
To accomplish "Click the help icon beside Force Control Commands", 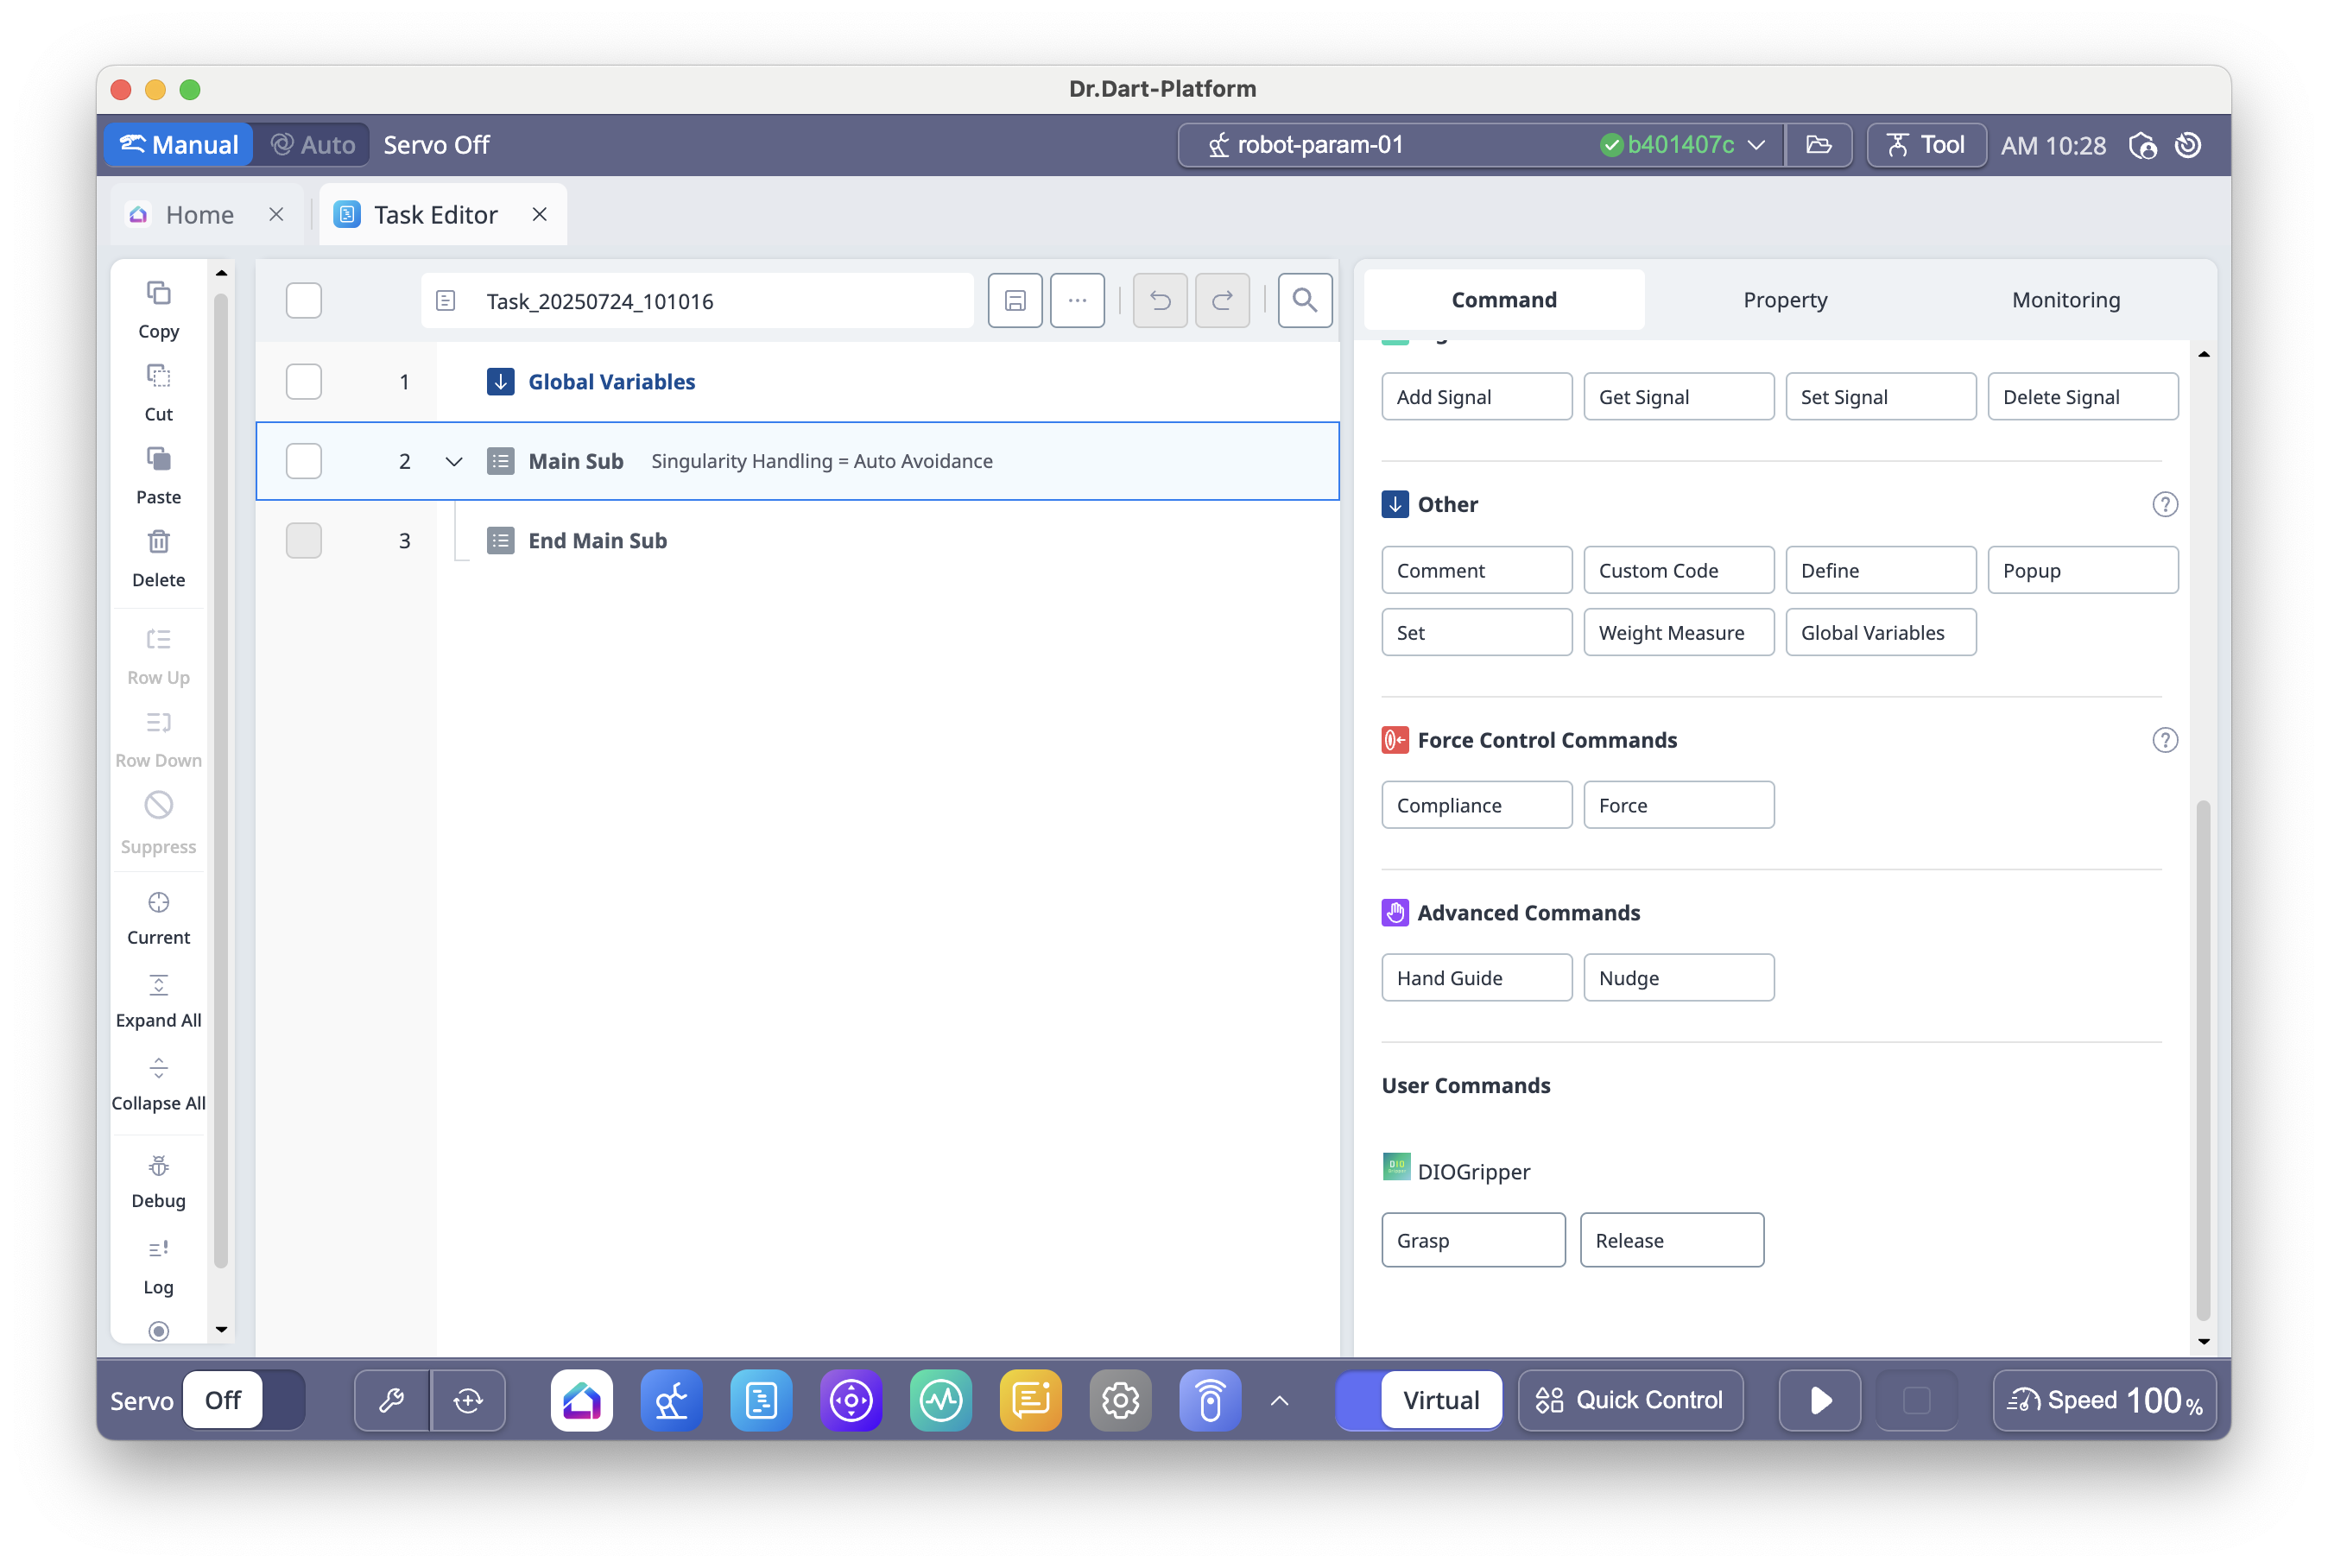I will point(2164,740).
